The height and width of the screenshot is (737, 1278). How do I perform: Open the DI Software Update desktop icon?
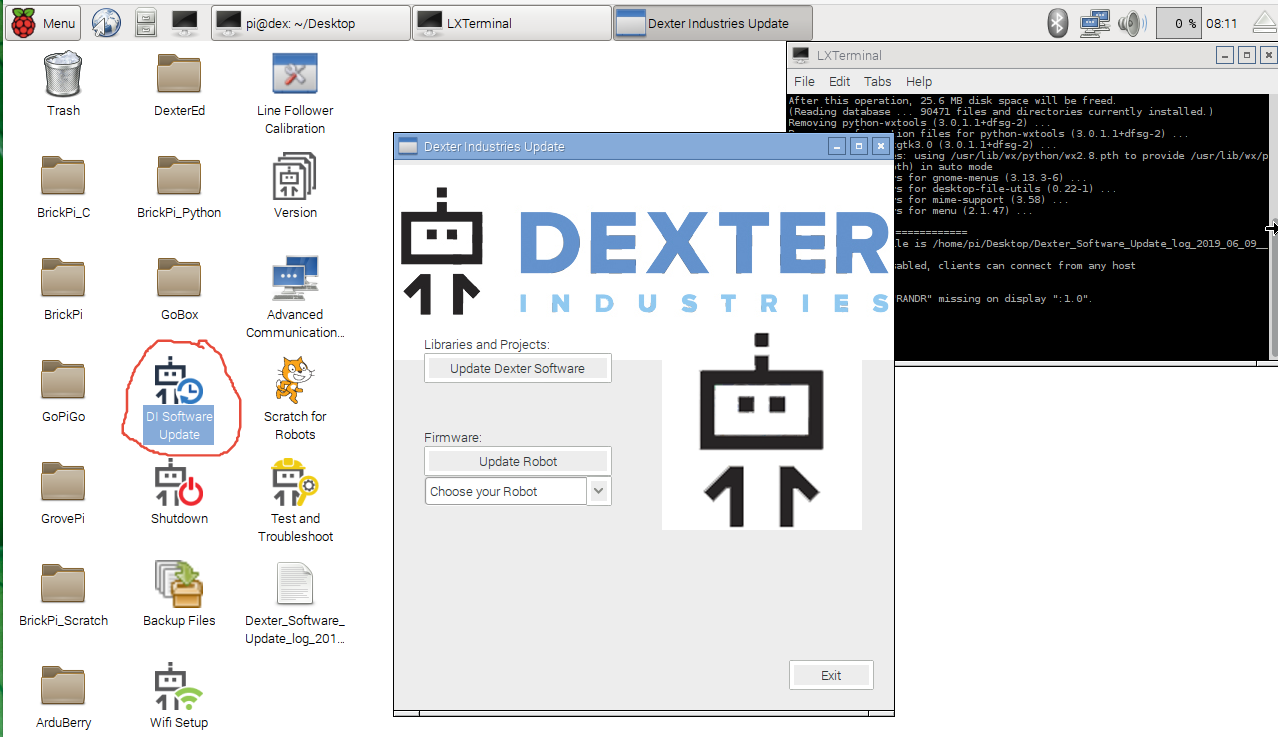tap(179, 384)
